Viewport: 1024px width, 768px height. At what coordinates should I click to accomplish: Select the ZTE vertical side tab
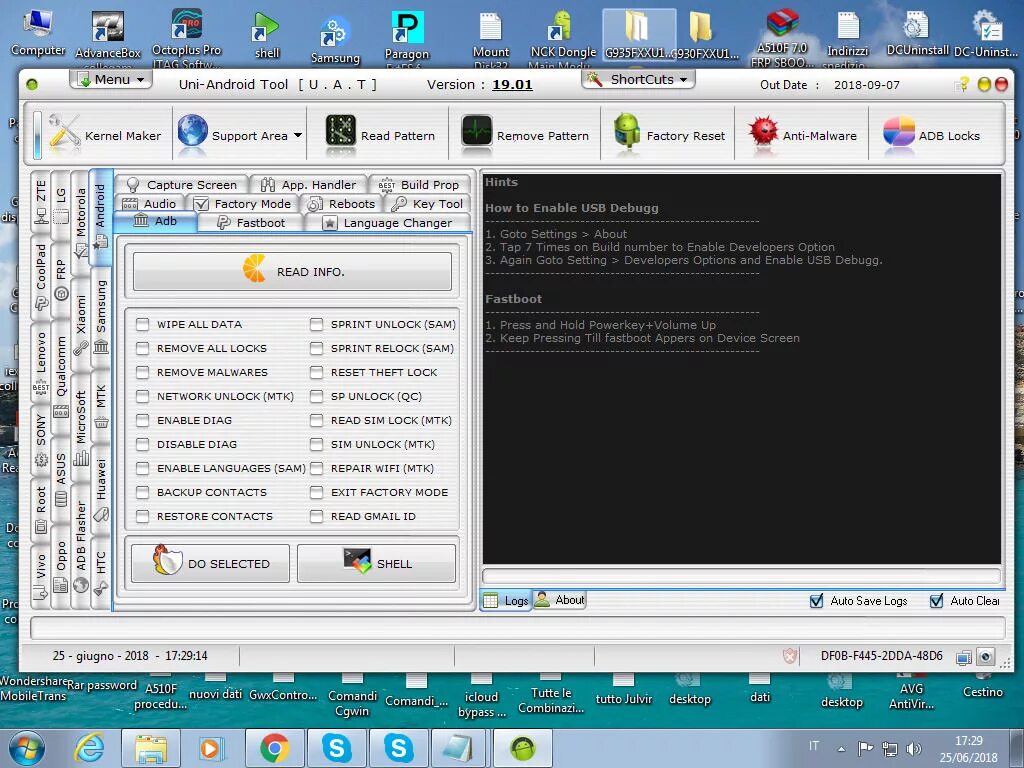click(40, 202)
